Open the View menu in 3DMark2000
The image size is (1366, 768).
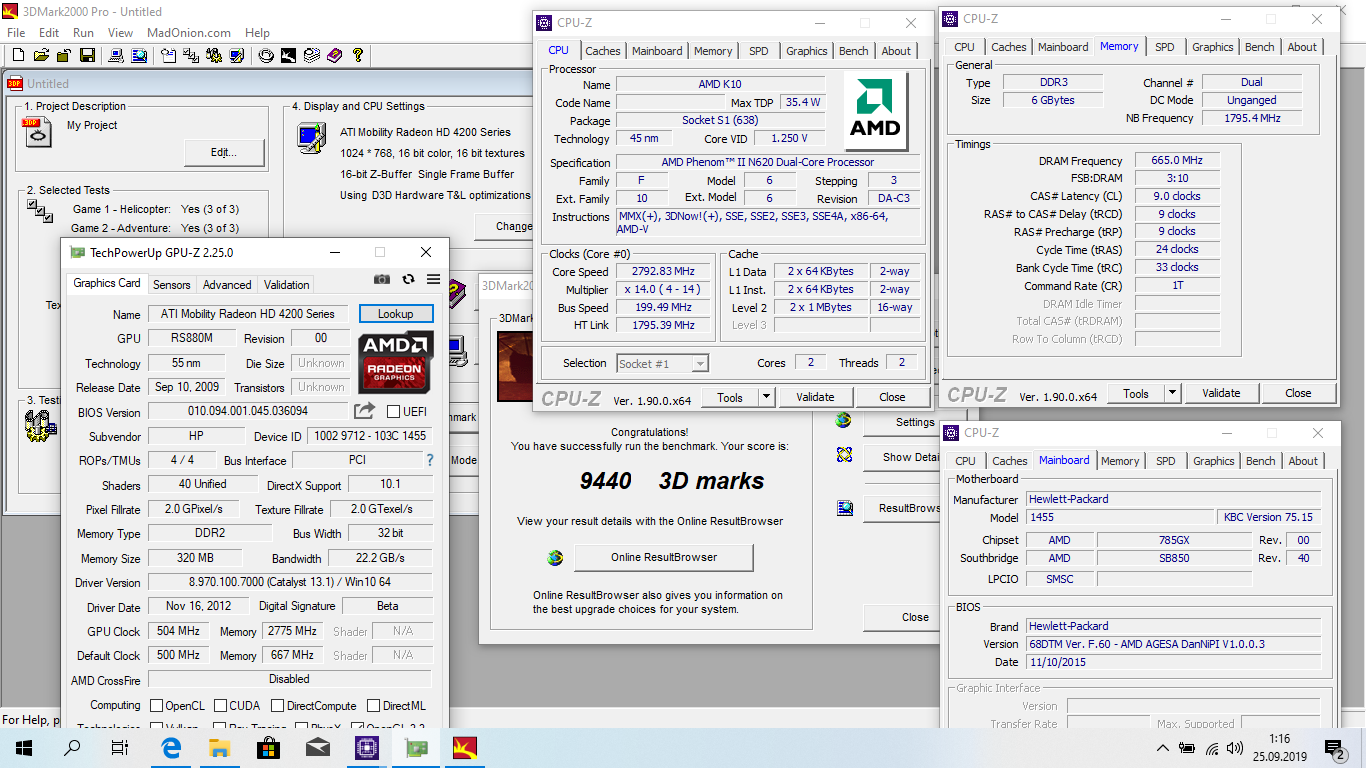click(120, 32)
